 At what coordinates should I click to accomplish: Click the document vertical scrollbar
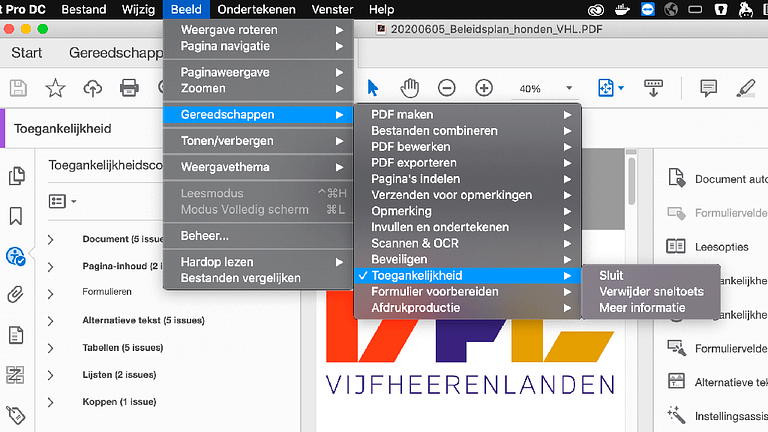631,179
